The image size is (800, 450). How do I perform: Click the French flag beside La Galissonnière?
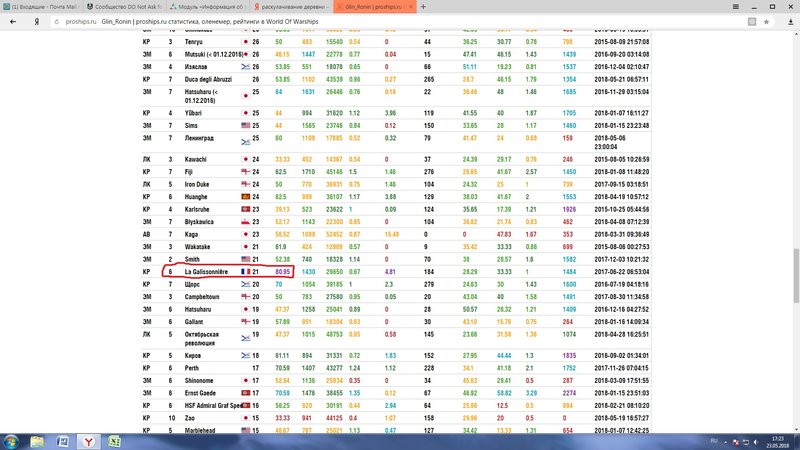(x=245, y=271)
